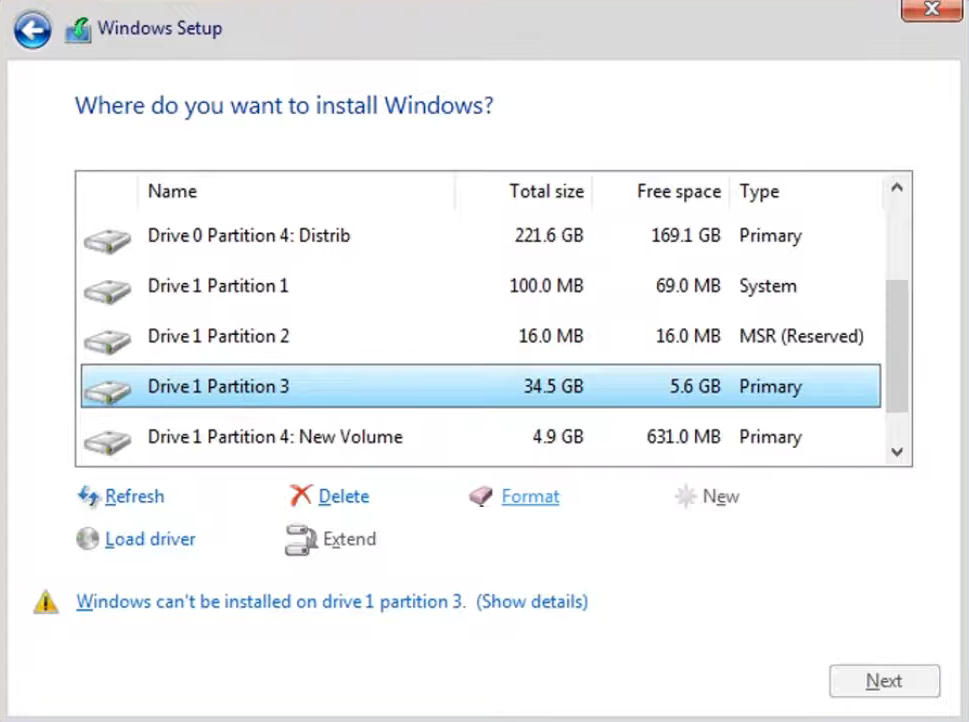This screenshot has width=969, height=722.
Task: Click the 34.5 GB total size cell
Action: (554, 386)
